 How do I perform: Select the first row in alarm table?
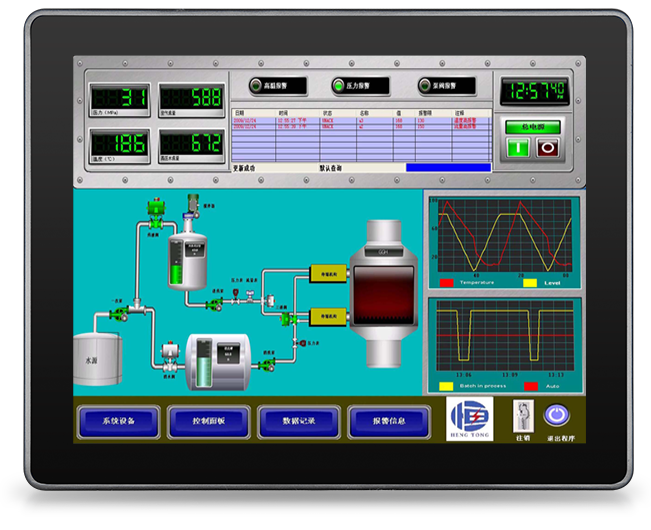coord(360,119)
